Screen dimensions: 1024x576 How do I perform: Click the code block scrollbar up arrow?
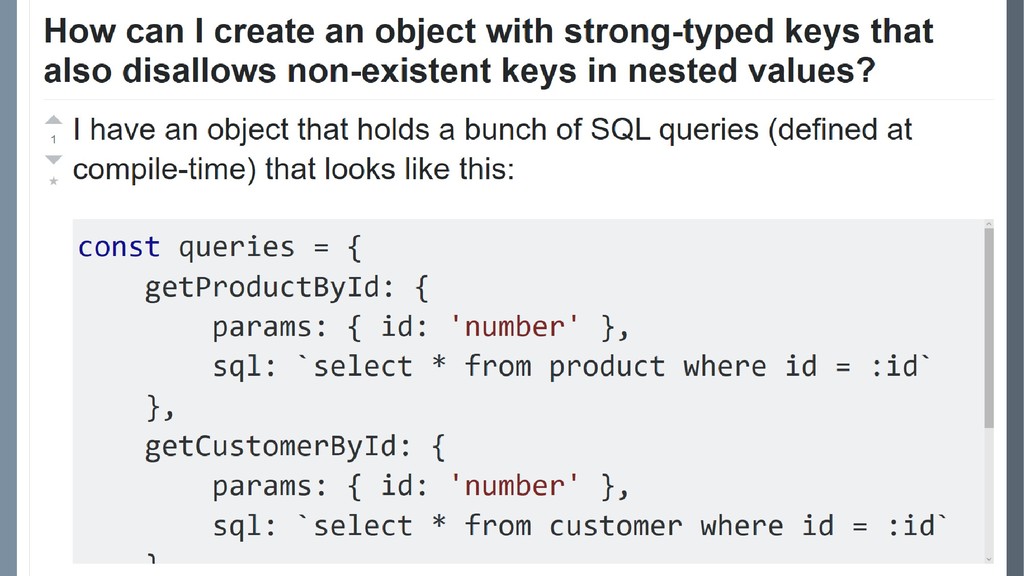tap(989, 225)
